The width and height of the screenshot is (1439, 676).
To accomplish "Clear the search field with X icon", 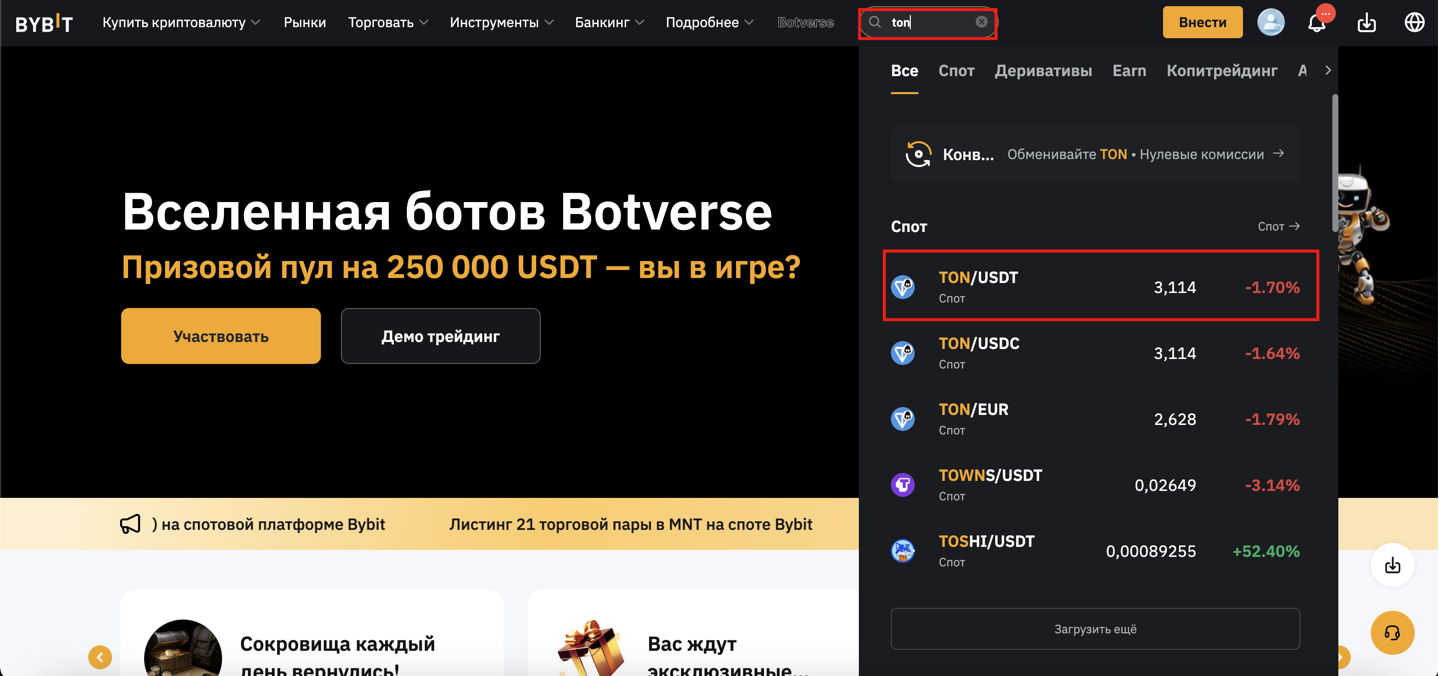I will [981, 22].
